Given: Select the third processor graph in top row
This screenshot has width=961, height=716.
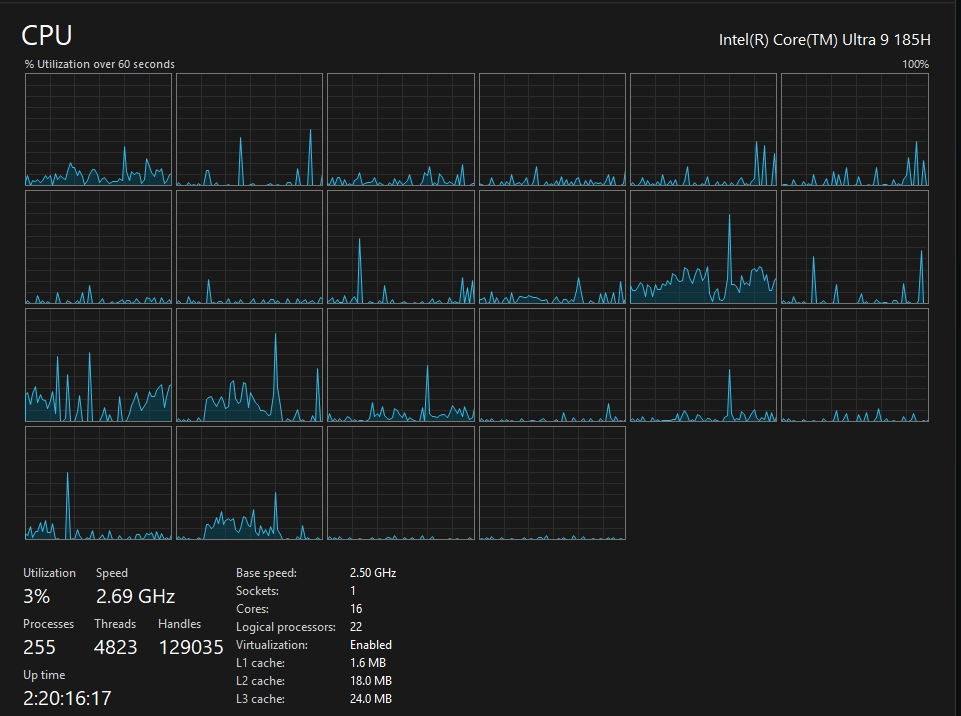Looking at the screenshot, I should [x=401, y=129].
